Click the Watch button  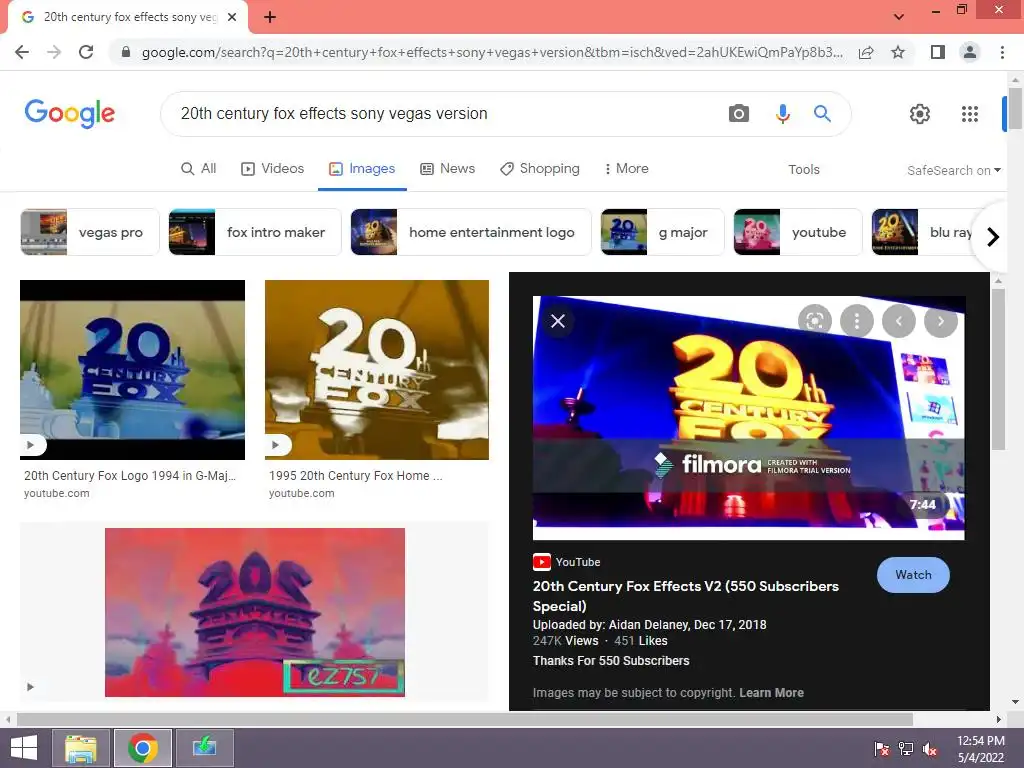pyautogui.click(x=913, y=575)
